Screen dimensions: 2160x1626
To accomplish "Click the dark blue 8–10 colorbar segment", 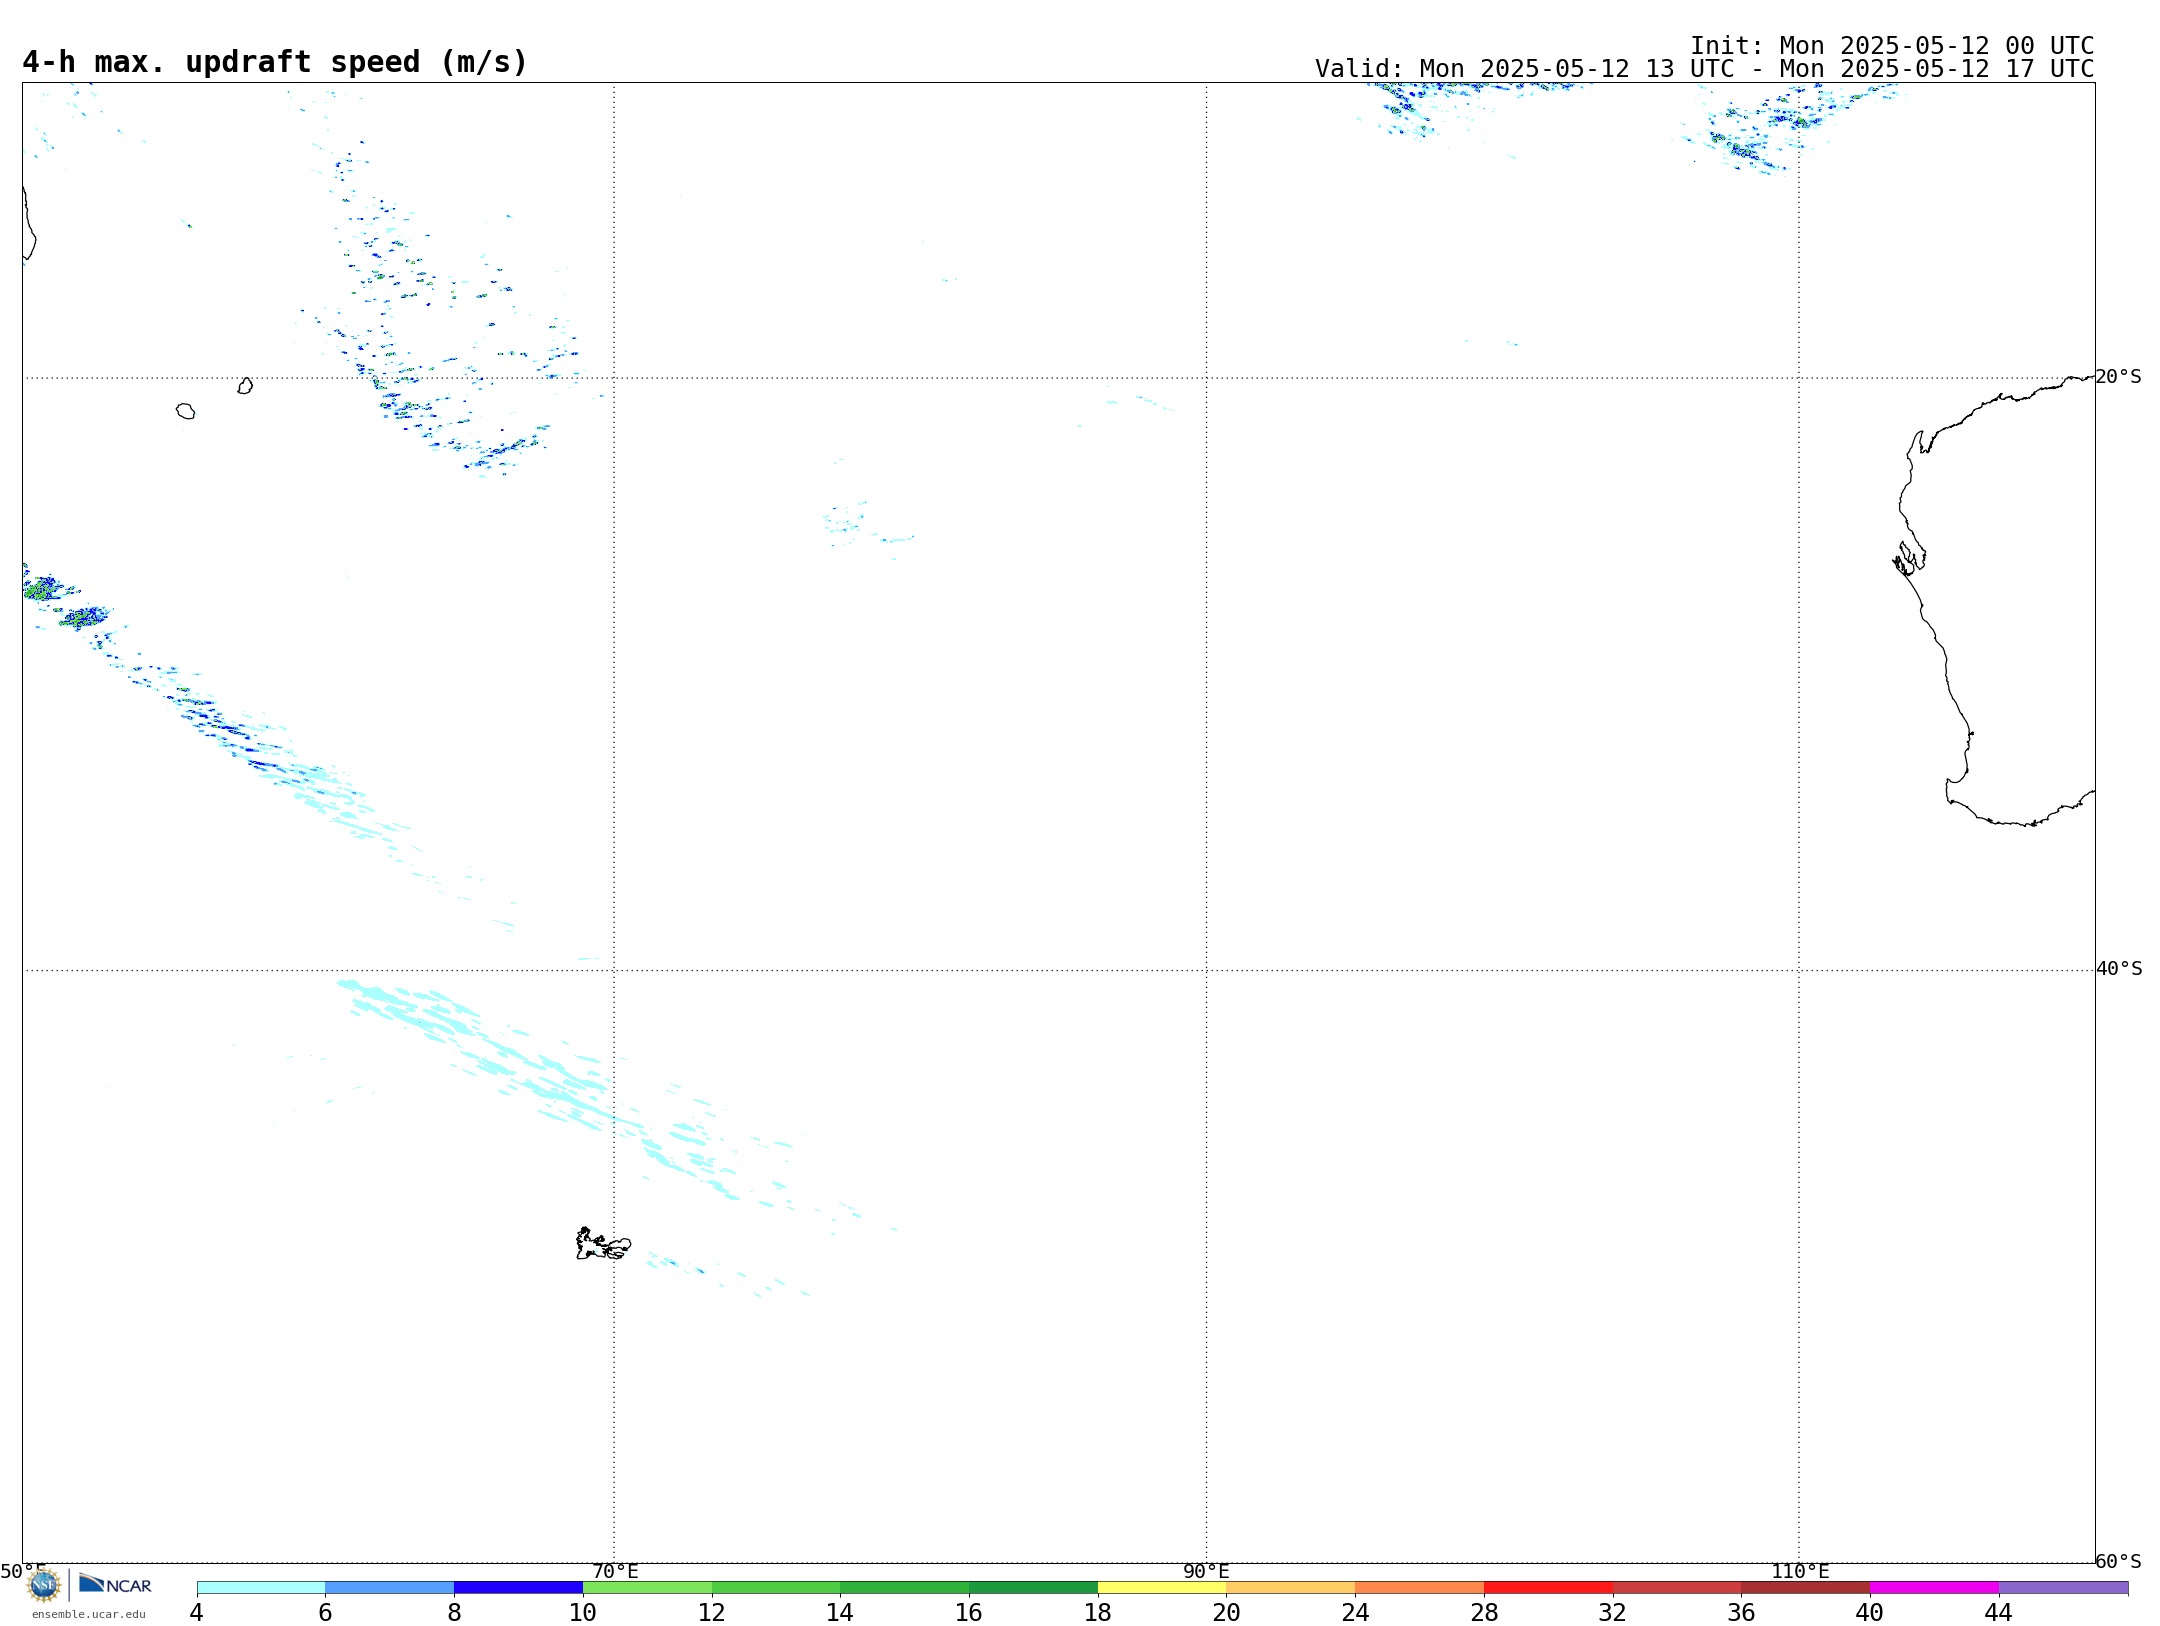I will 519,1588.
